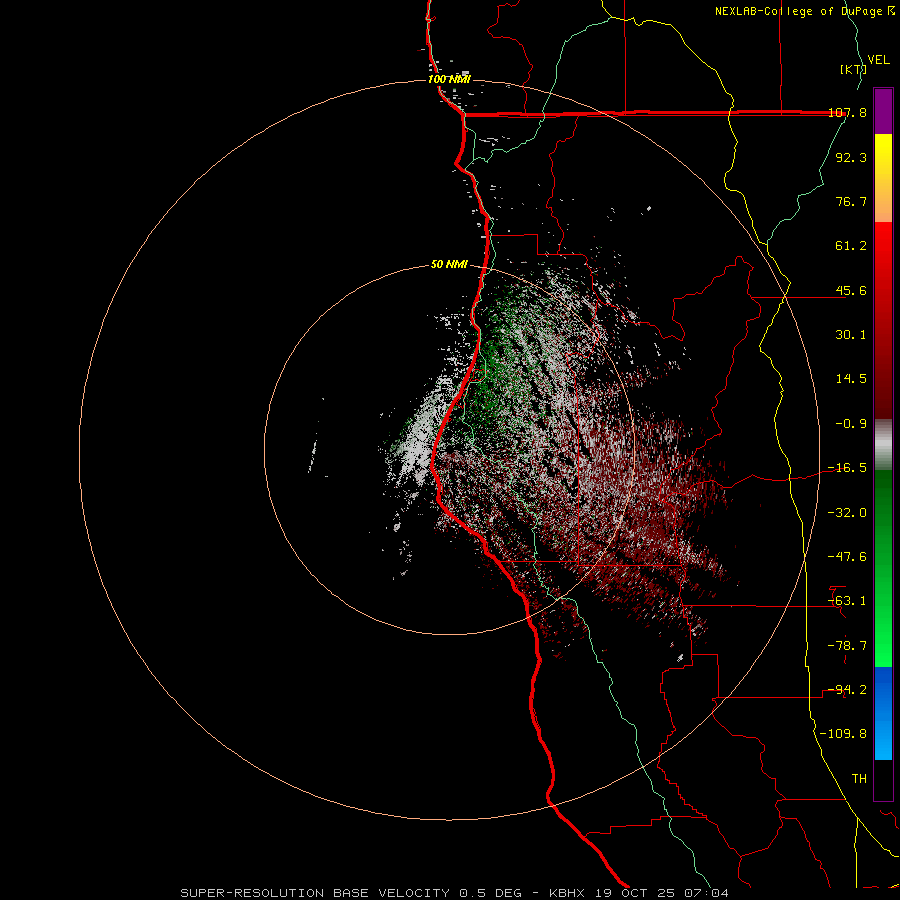This screenshot has width=900, height=900.
Task: Select the 61.2 value on velocity scale
Action: (851, 246)
